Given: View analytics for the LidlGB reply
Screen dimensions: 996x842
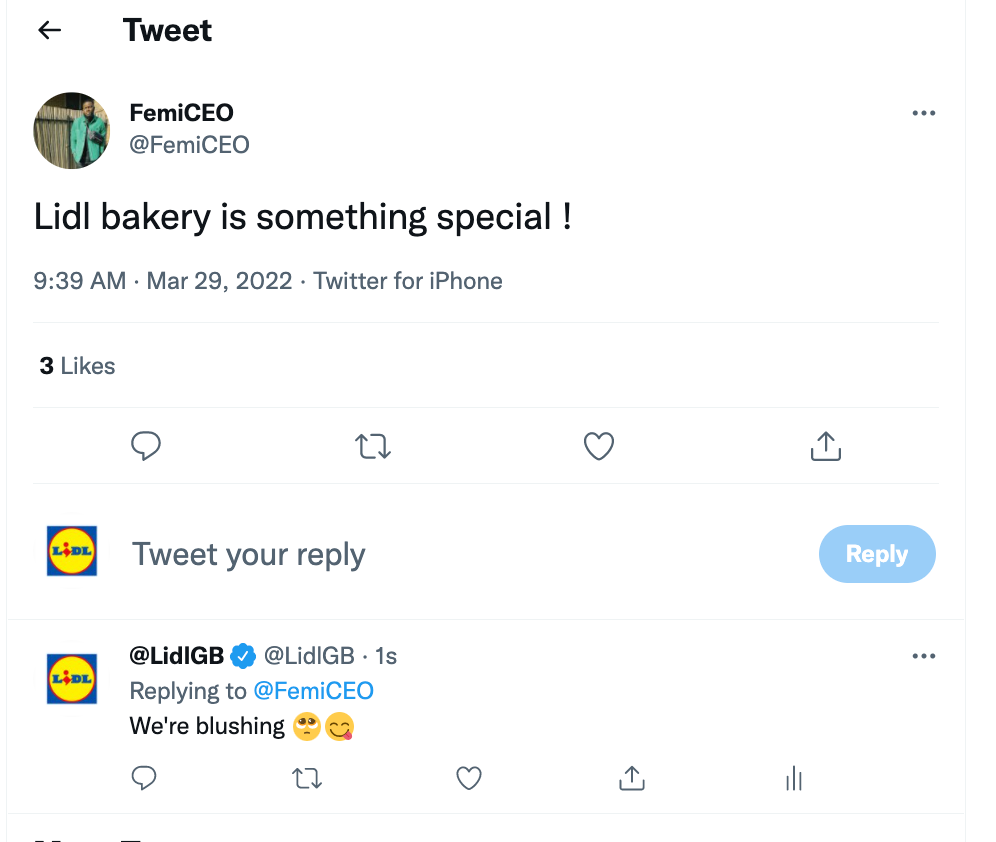Looking at the screenshot, I should point(794,778).
